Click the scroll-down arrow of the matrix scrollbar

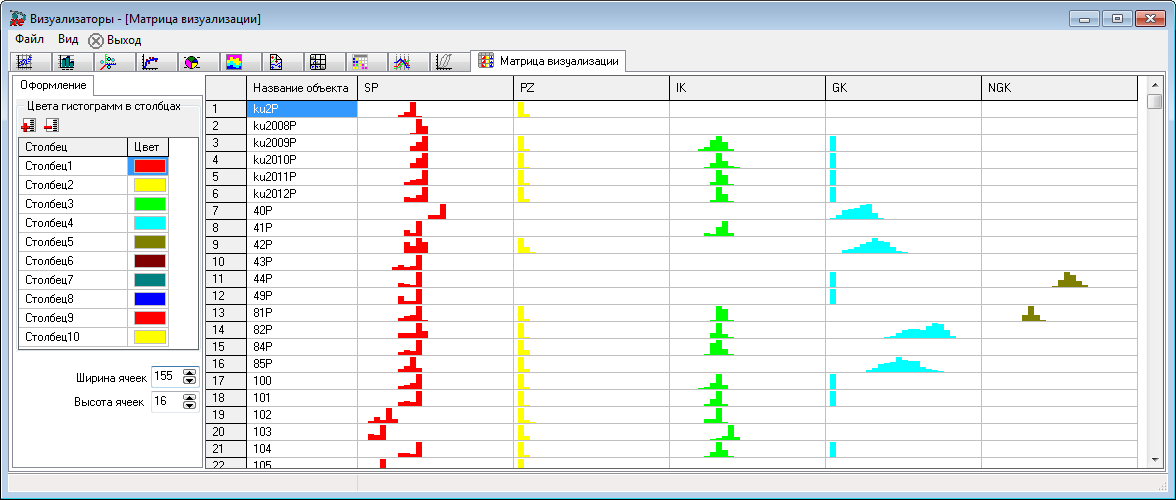(x=1154, y=459)
